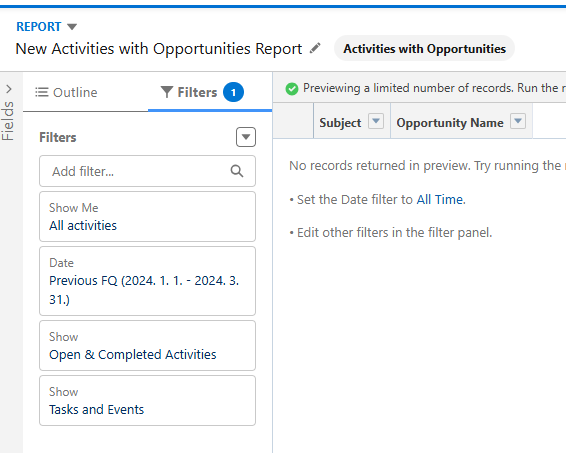The image size is (566, 453).
Task: Click the Activities with Opportunities report type pill
Action: click(x=424, y=48)
